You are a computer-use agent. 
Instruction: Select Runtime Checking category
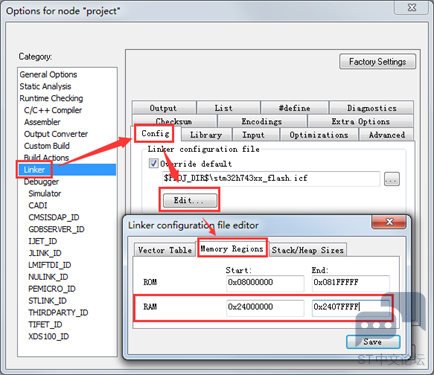pyautogui.click(x=51, y=98)
